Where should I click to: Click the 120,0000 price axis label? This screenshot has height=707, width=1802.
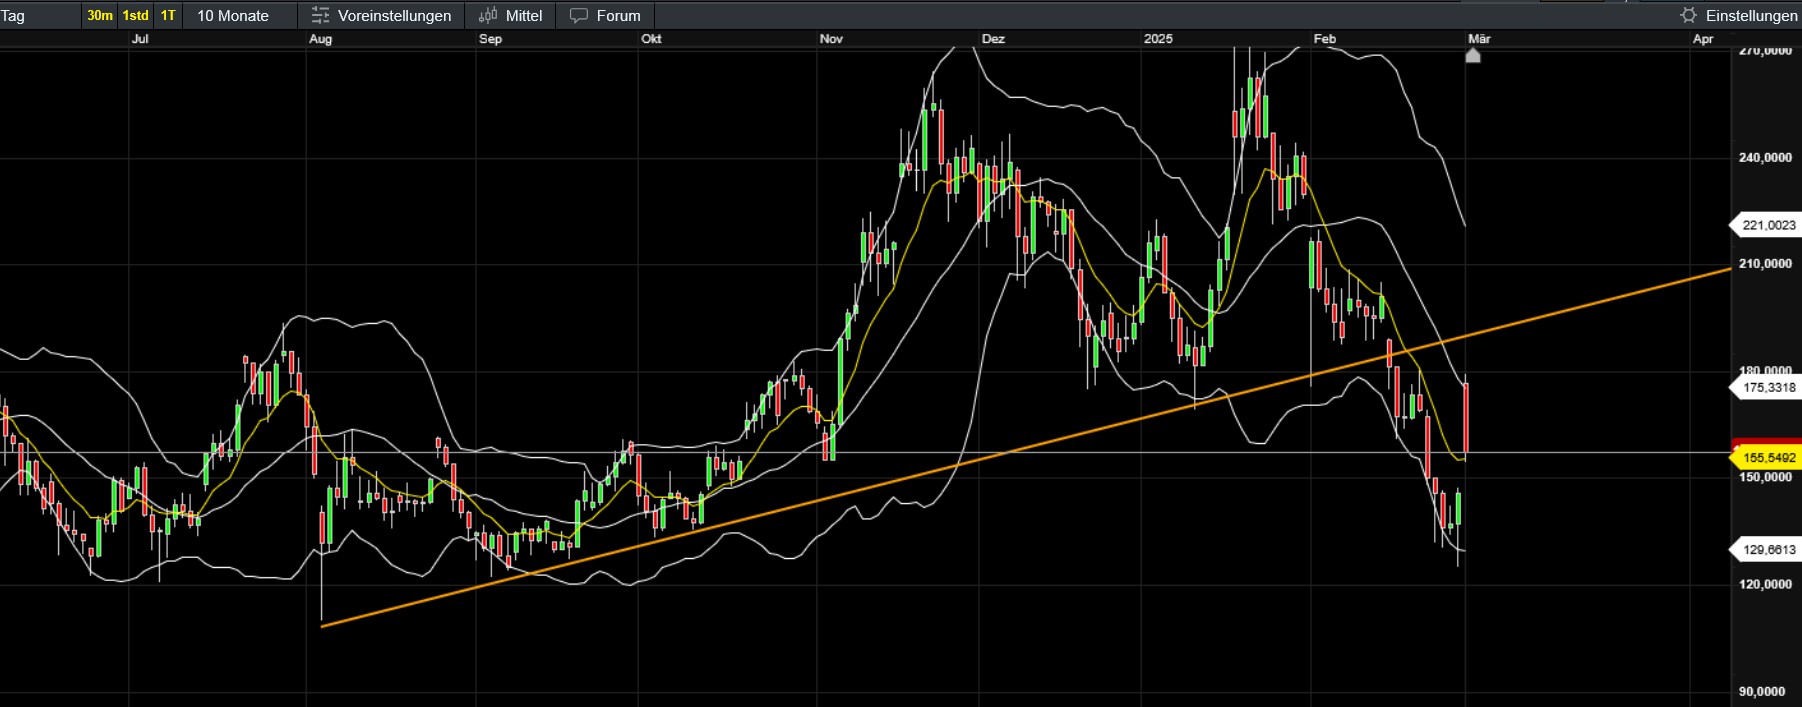coord(1765,584)
